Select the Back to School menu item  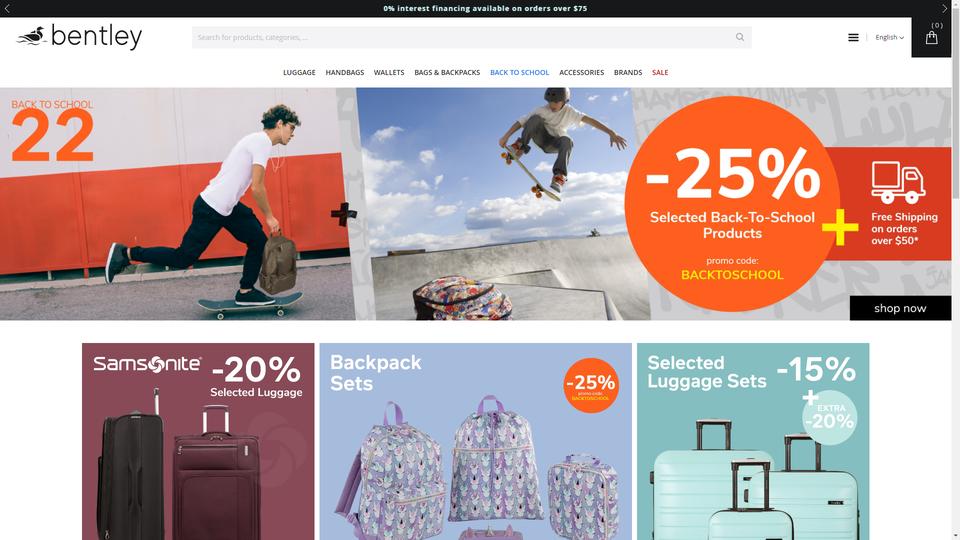(519, 72)
